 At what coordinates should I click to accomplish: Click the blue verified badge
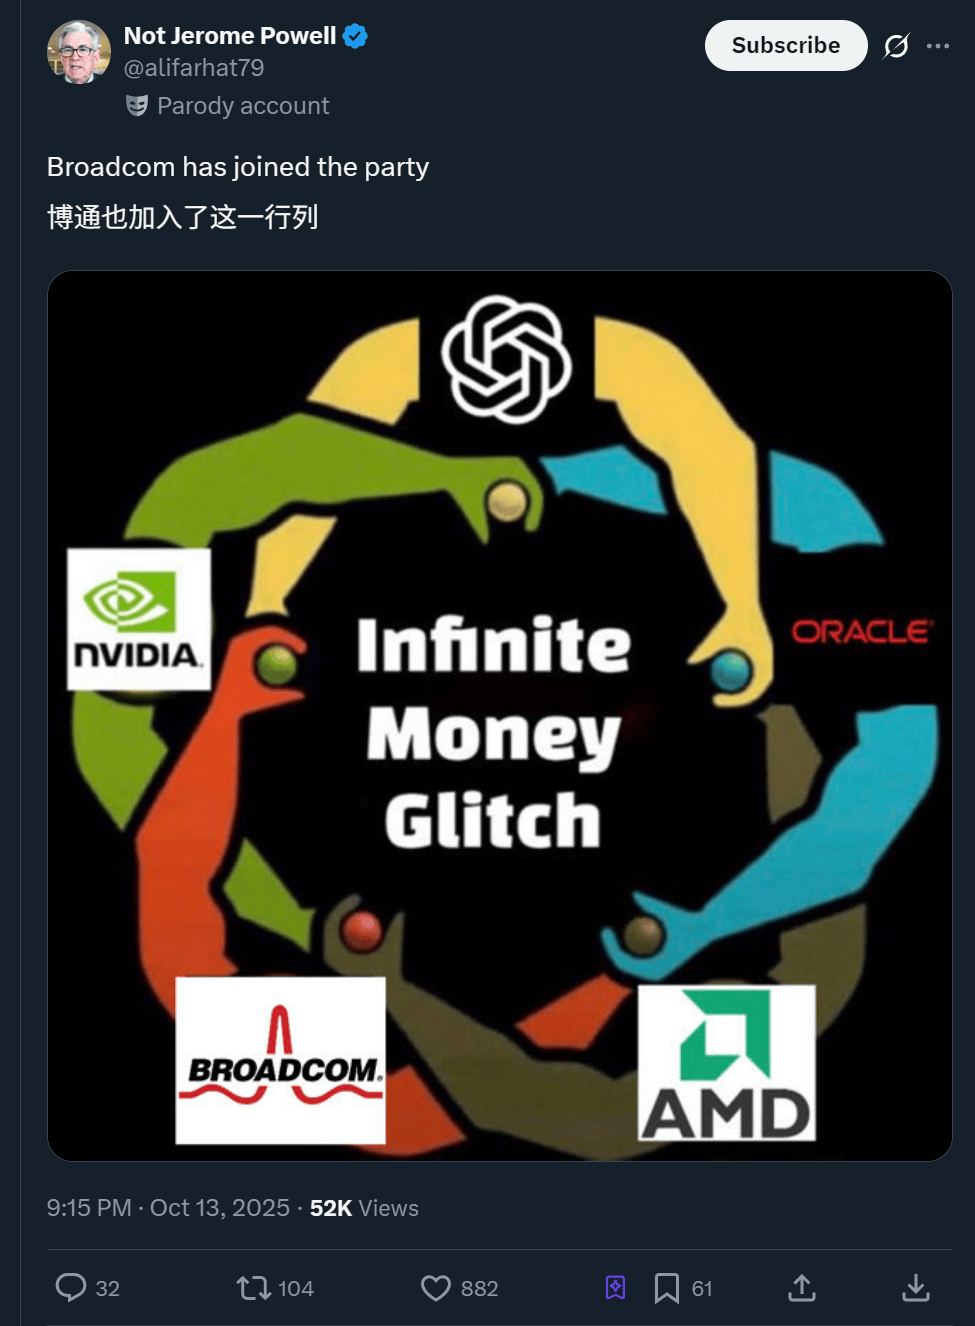pyautogui.click(x=355, y=36)
